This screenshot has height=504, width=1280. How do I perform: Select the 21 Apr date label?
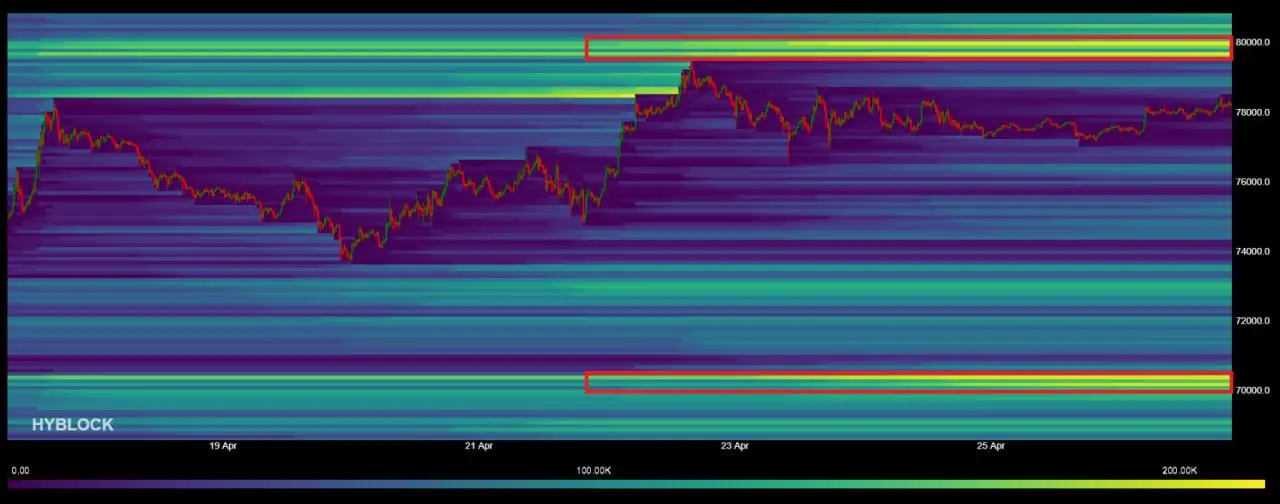coord(479,446)
